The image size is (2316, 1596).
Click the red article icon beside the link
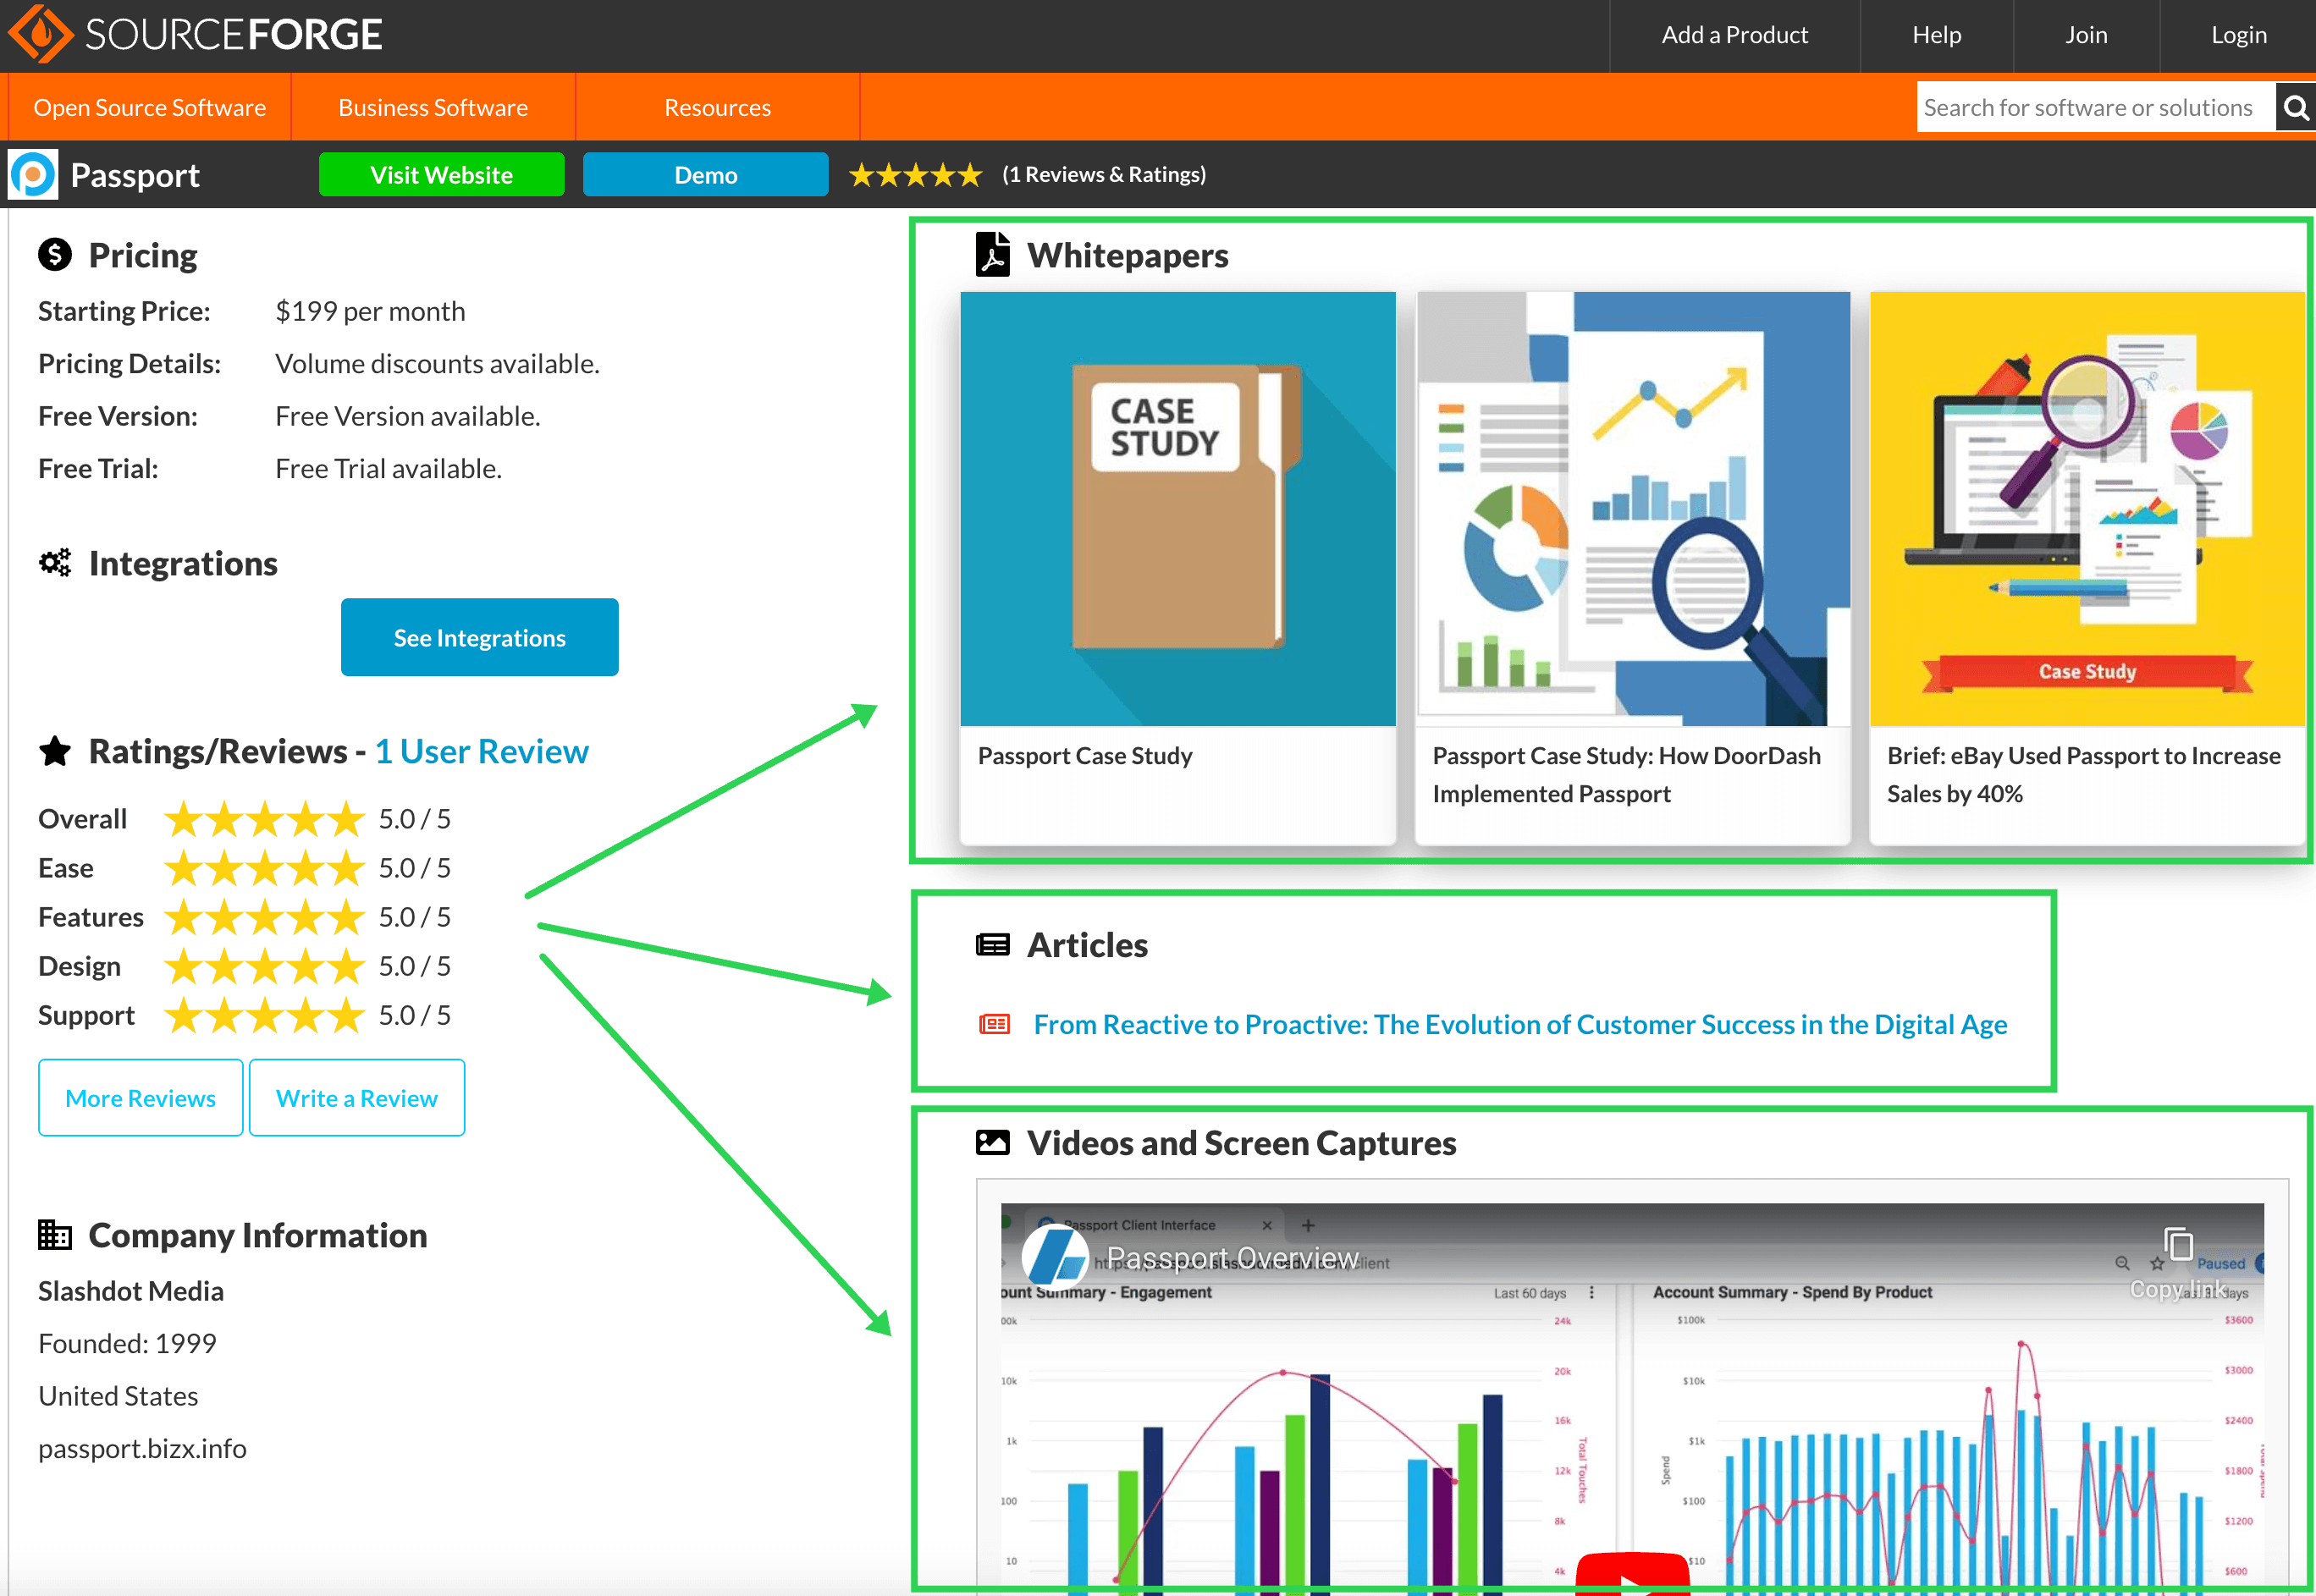point(994,1024)
